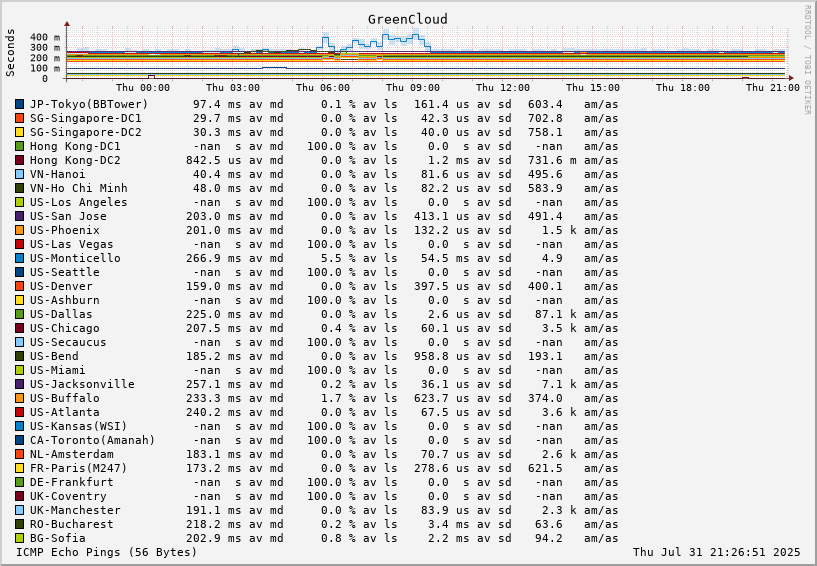Click the SG-Singapore-DC1 legend color swatch
The width and height of the screenshot is (817, 566).
[x=20, y=118]
